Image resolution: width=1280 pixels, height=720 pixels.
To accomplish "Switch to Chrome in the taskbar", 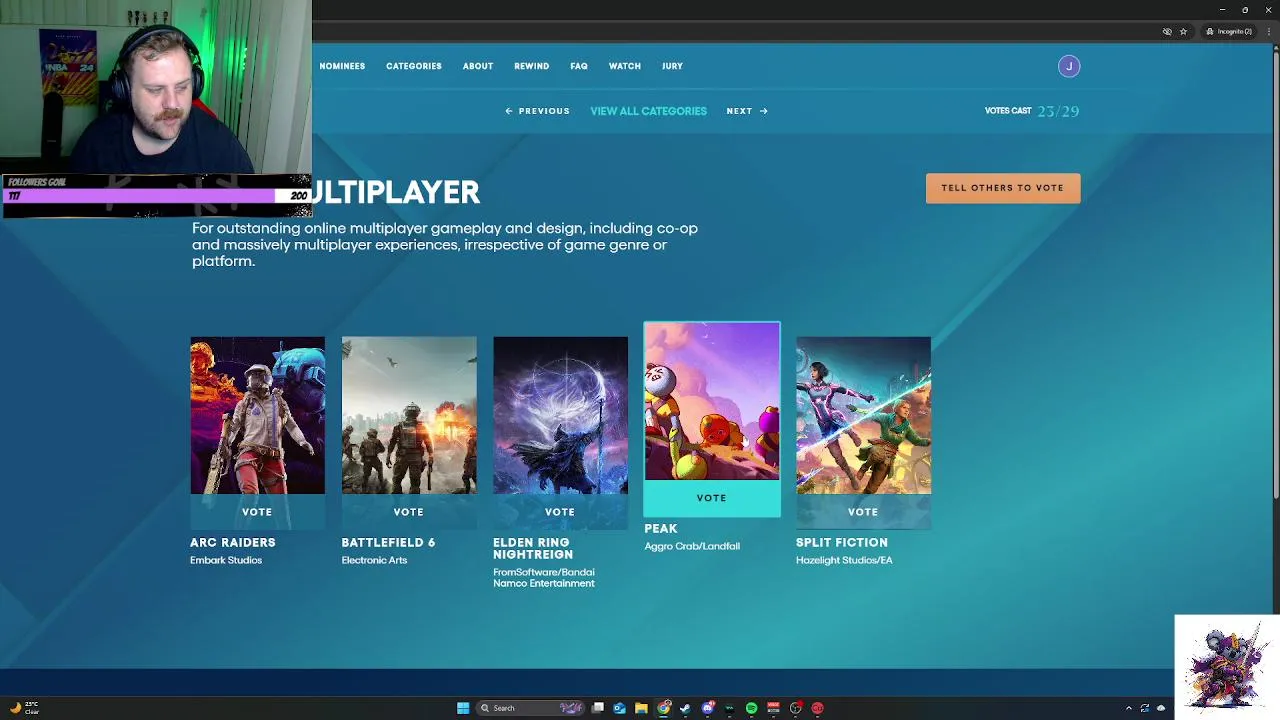I will click(x=663, y=708).
